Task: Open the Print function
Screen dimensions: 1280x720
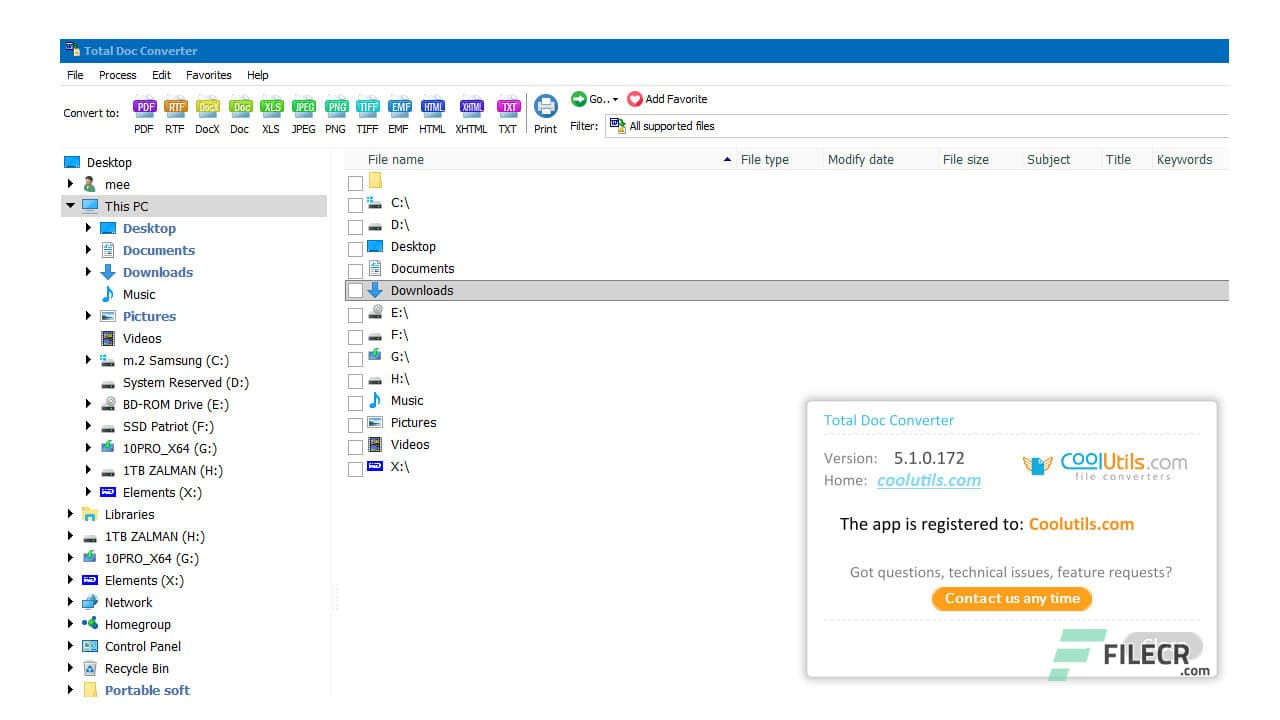Action: [x=545, y=107]
